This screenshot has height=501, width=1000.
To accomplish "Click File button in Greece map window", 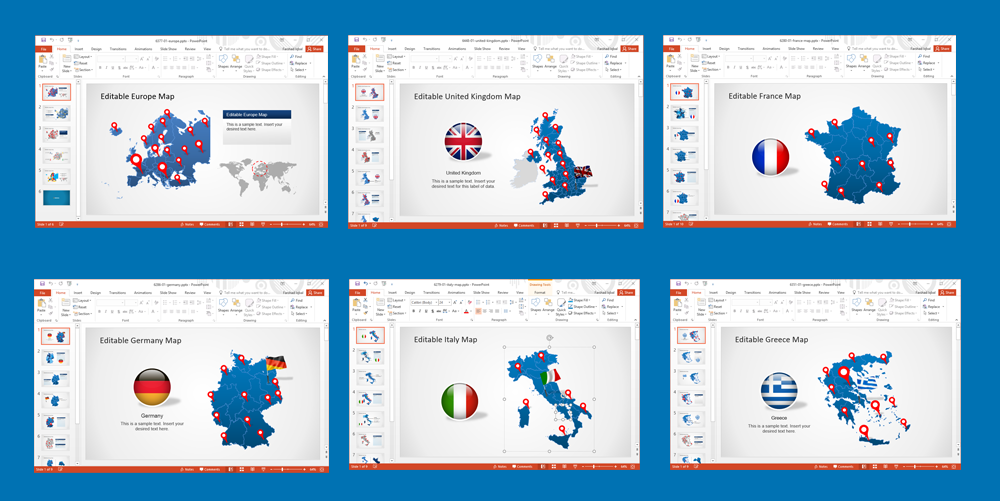I will 679,293.
